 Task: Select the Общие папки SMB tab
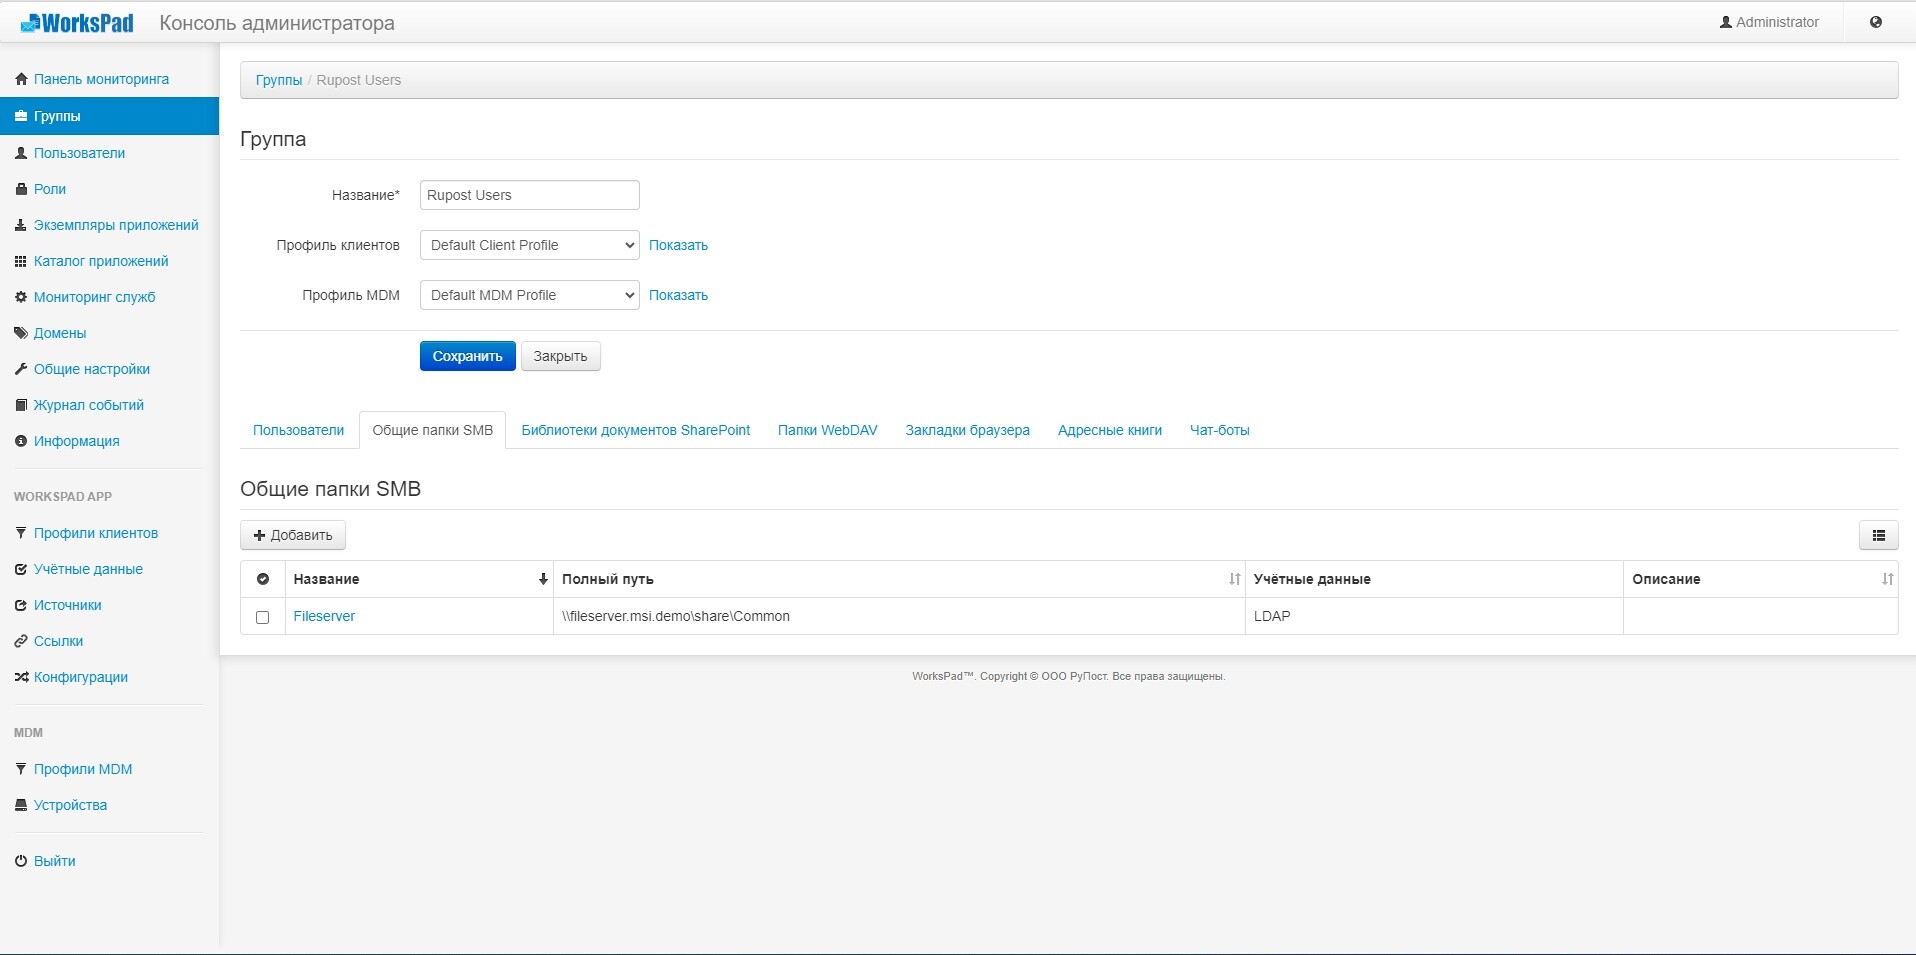click(x=433, y=430)
